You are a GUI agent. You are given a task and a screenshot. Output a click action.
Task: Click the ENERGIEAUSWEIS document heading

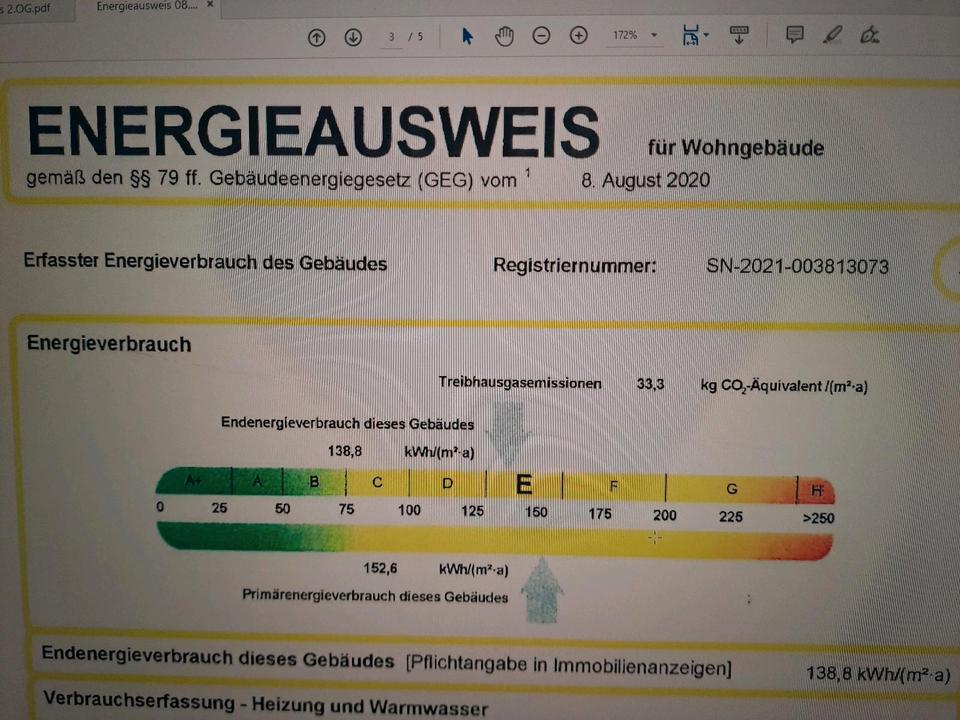pyautogui.click(x=313, y=133)
